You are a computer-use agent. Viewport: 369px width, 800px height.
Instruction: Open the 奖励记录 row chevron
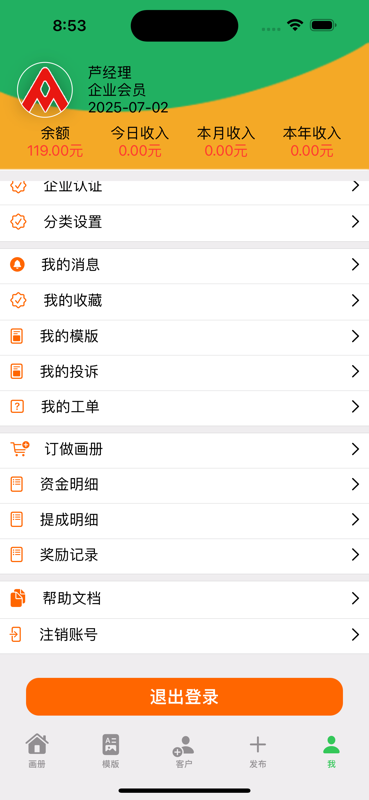click(356, 555)
